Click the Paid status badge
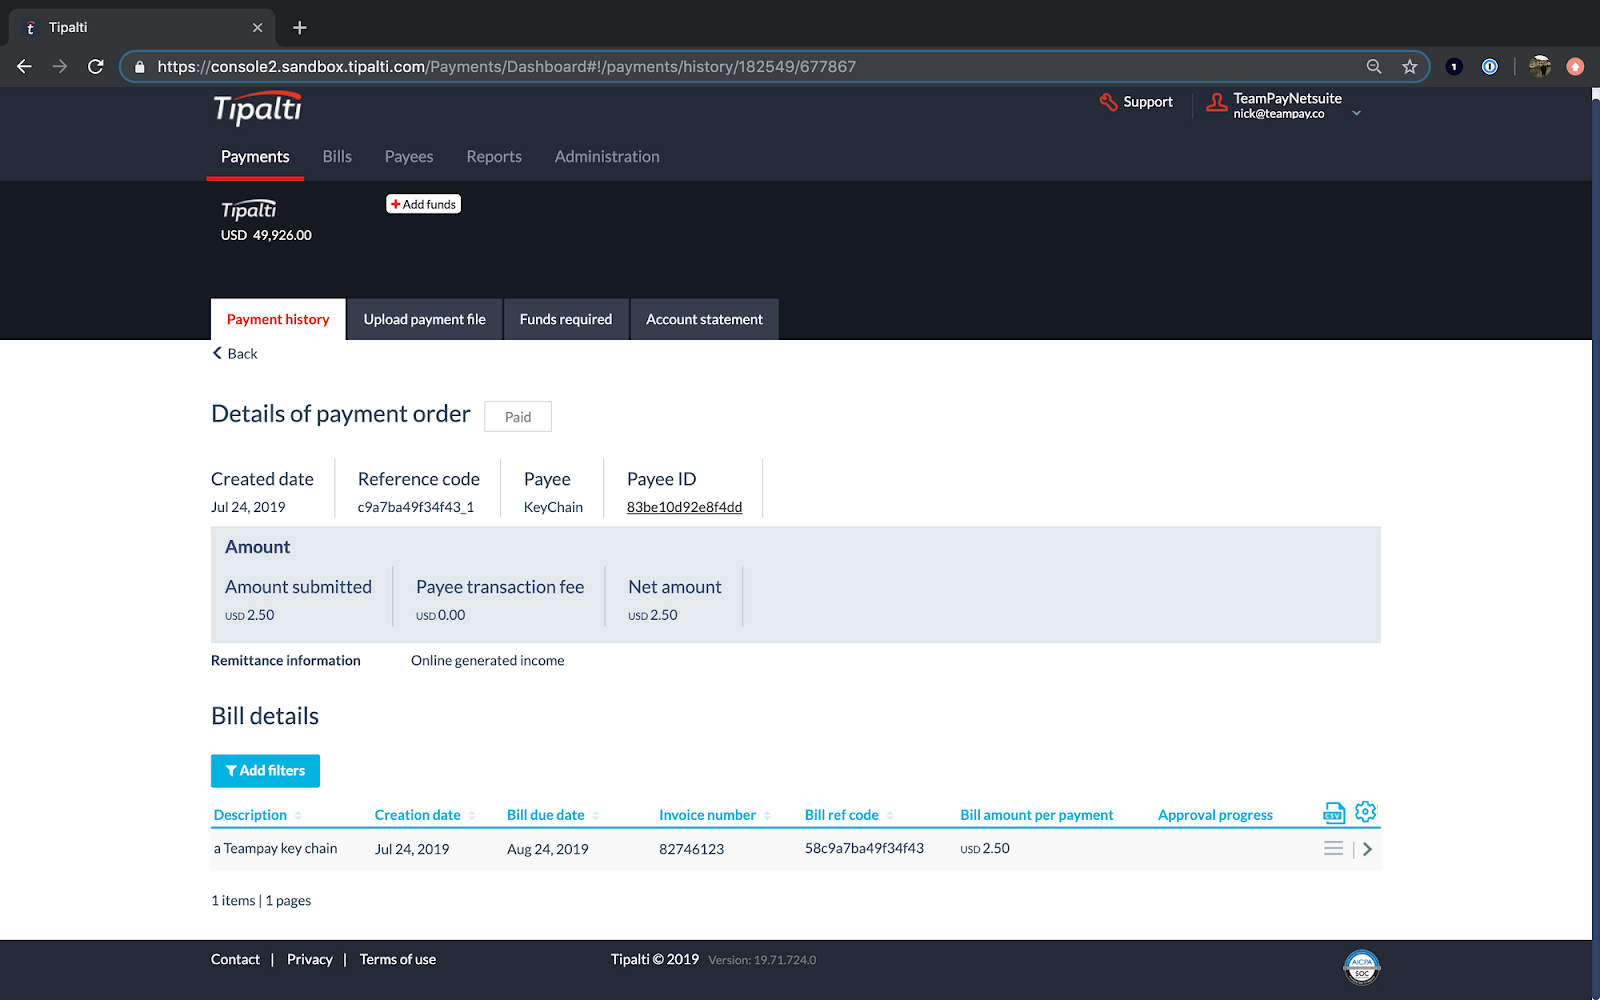1600x1000 pixels. 518,417
